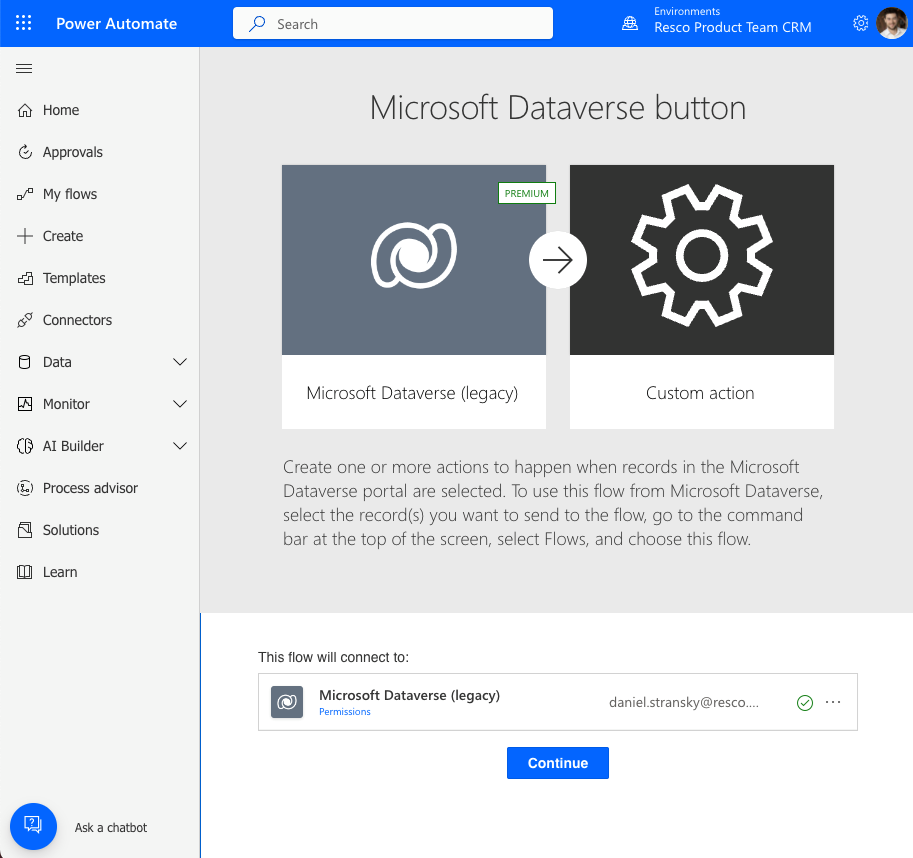Click the Microsoft Dataverse connection icon
913x858 pixels.
(x=287, y=702)
